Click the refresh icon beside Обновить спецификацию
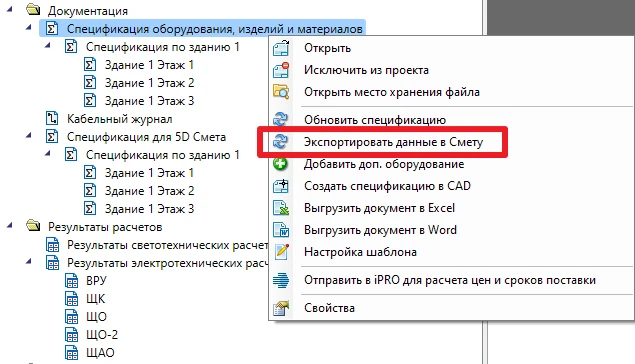 (280, 119)
